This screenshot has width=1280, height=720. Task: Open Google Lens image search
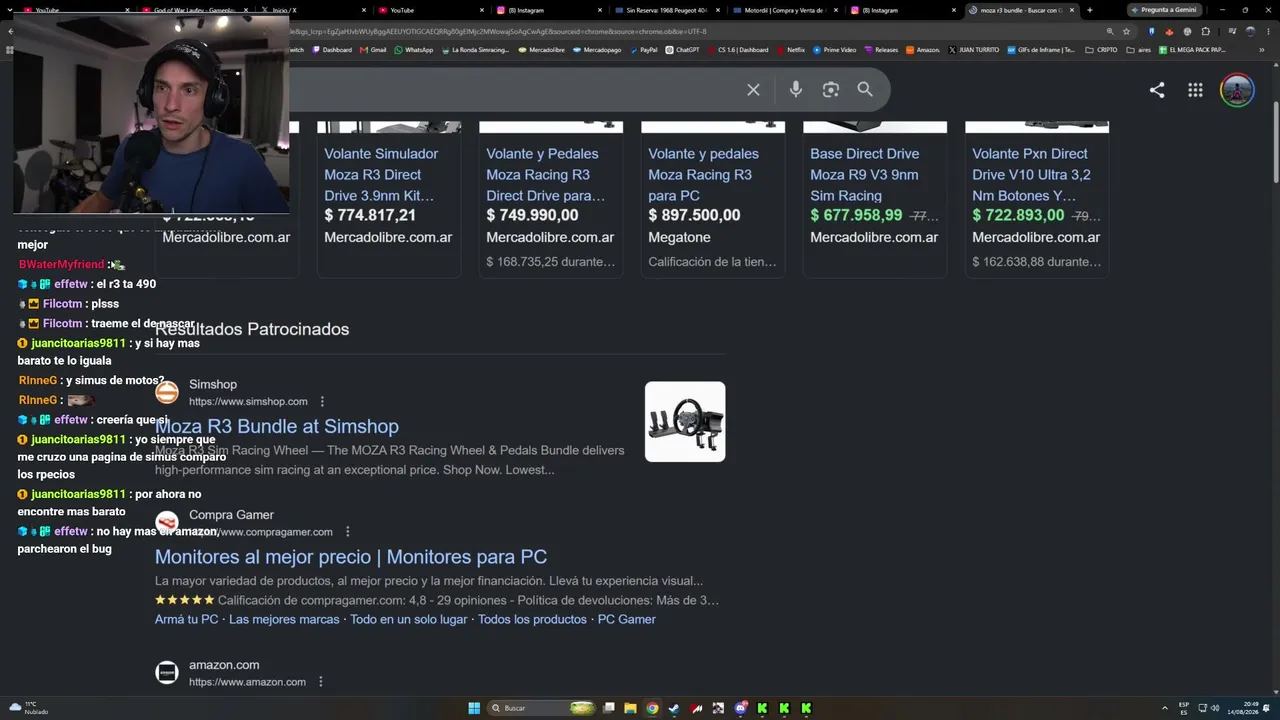[830, 90]
